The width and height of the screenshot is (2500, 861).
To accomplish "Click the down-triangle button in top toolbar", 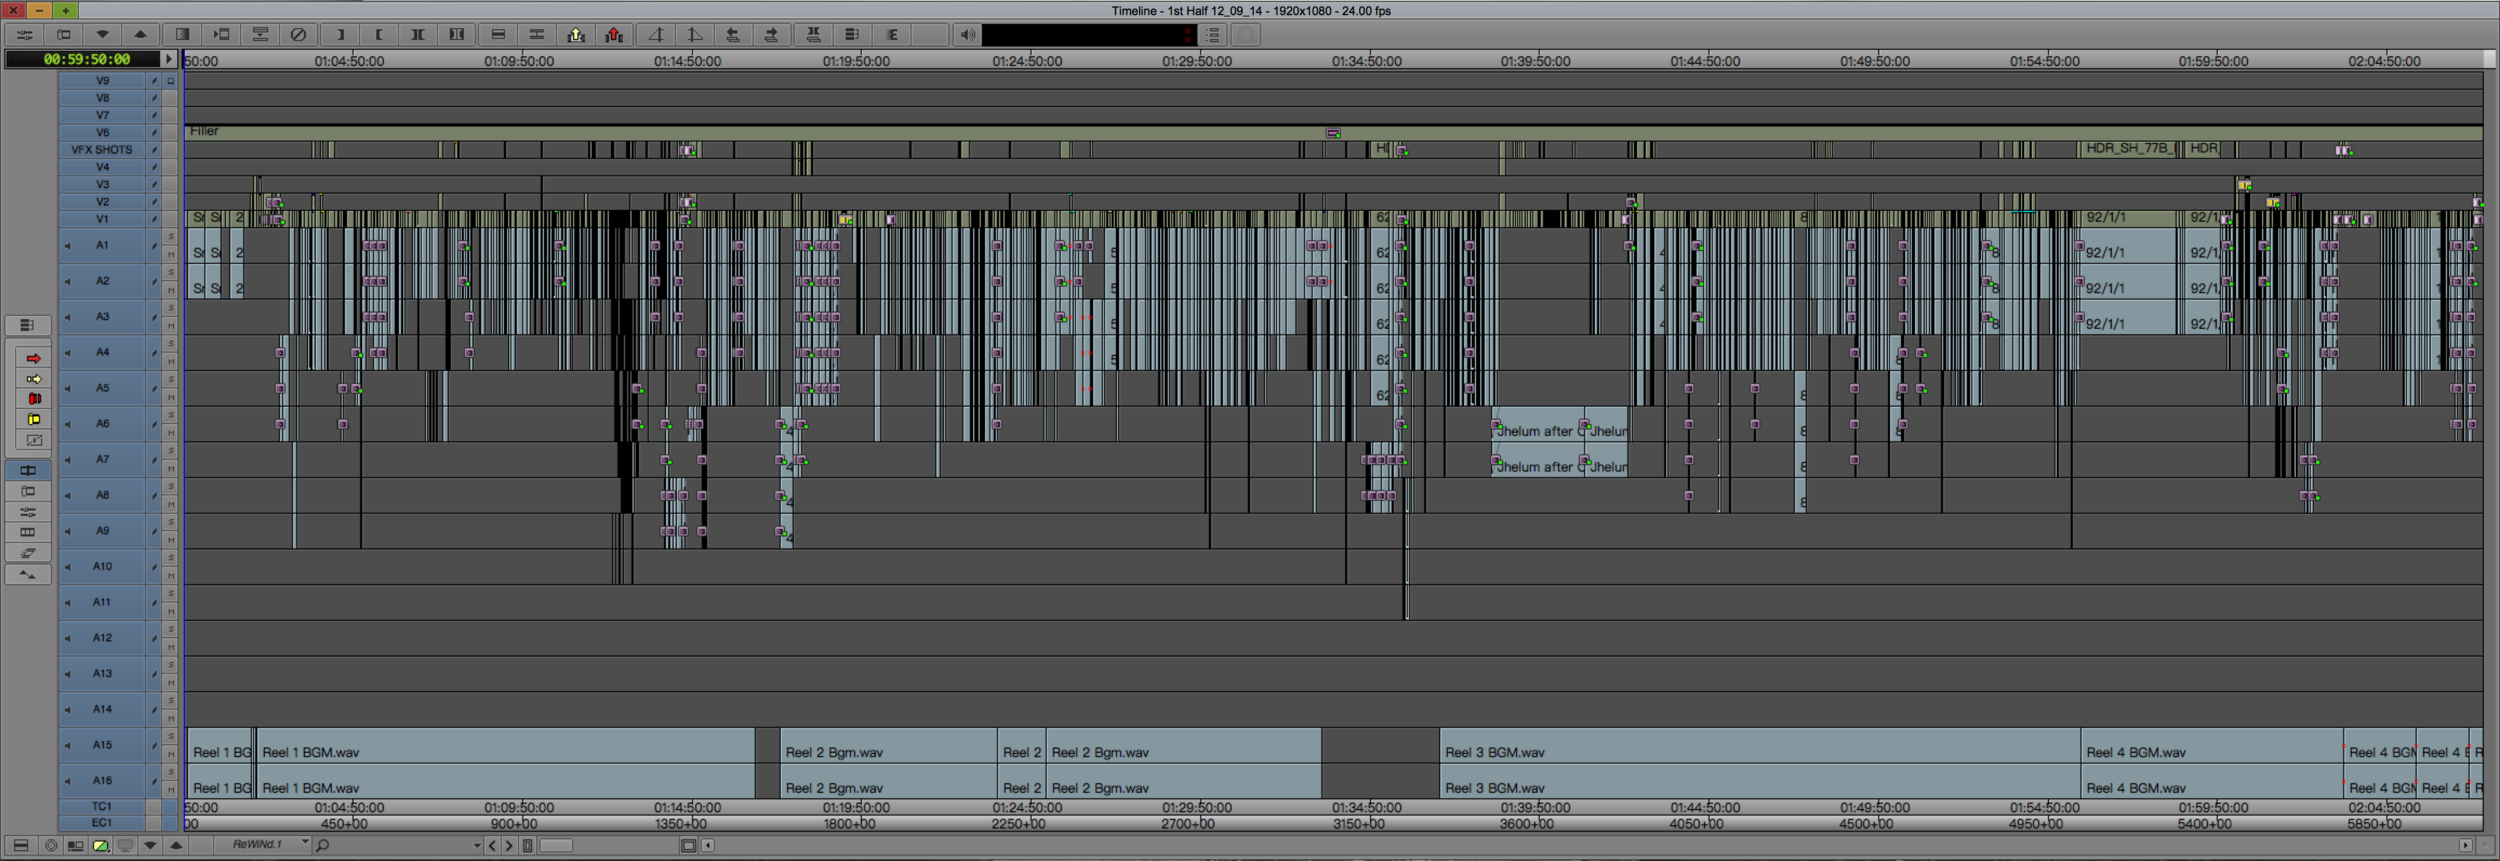I will (102, 35).
